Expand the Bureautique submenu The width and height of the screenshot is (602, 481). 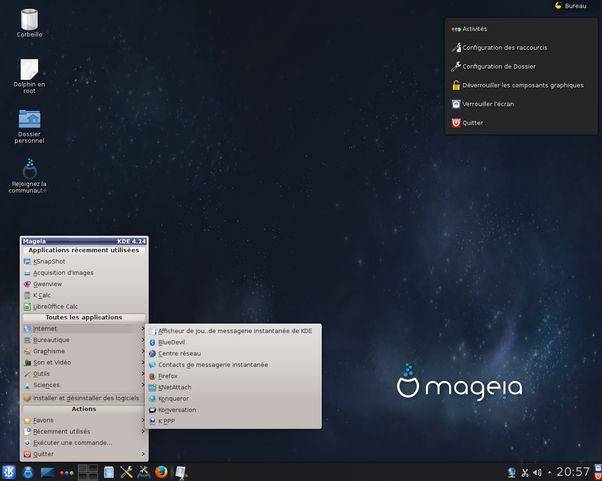click(x=84, y=340)
